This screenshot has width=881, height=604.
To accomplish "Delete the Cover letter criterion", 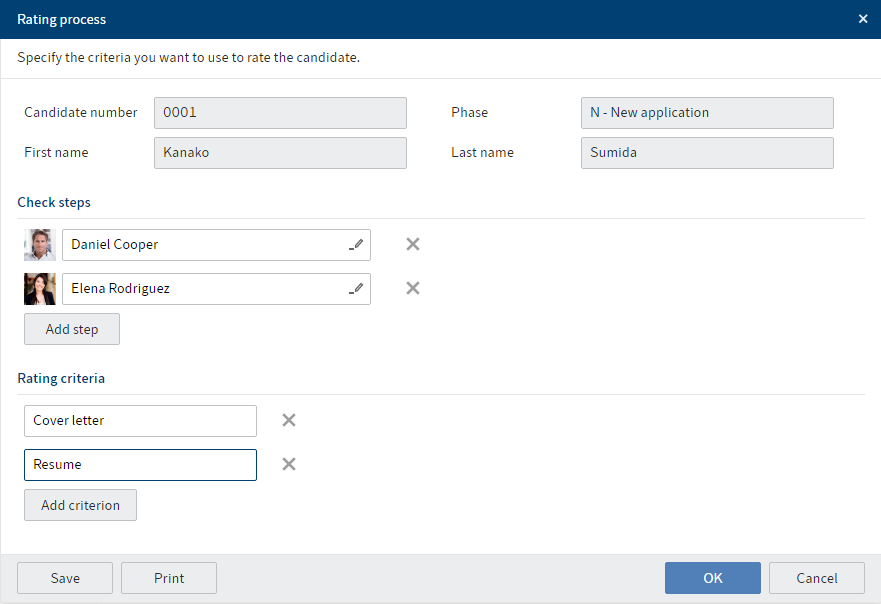I will (289, 420).
